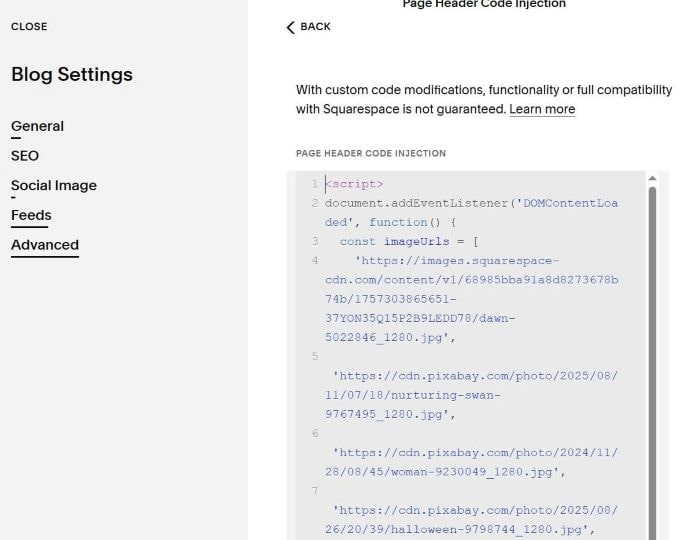
Task: Click the code editor scroll-up arrow
Action: pos(653,179)
